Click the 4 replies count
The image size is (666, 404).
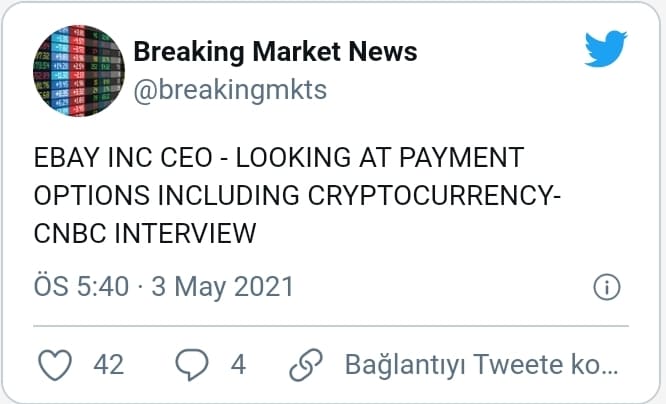238,364
